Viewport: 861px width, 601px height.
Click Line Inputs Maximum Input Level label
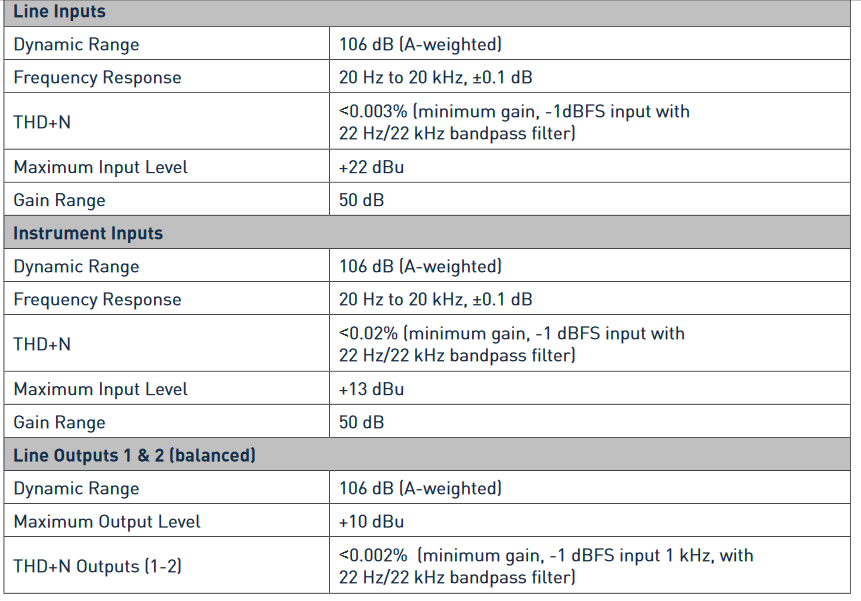tap(100, 167)
